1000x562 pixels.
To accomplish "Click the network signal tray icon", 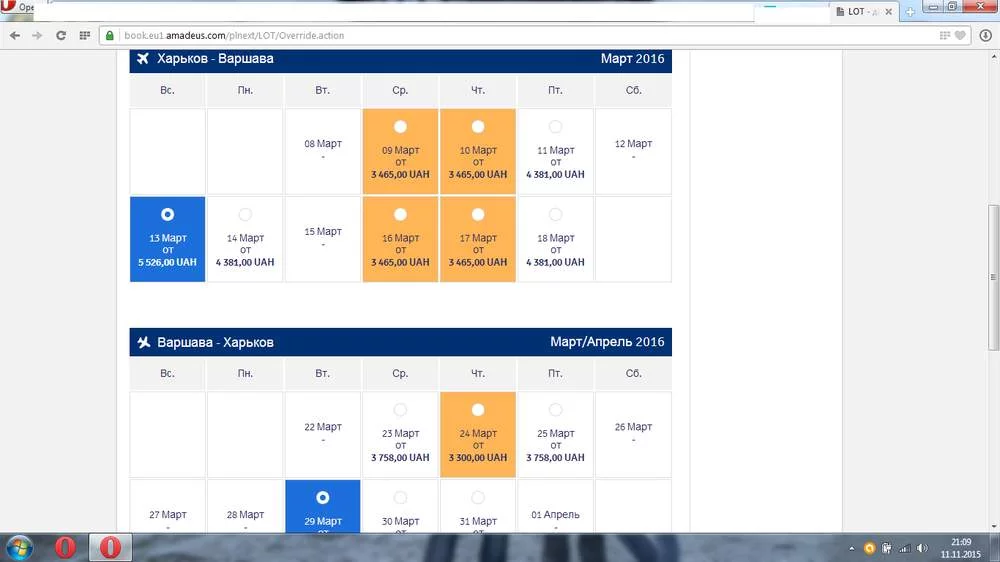I will (904, 548).
